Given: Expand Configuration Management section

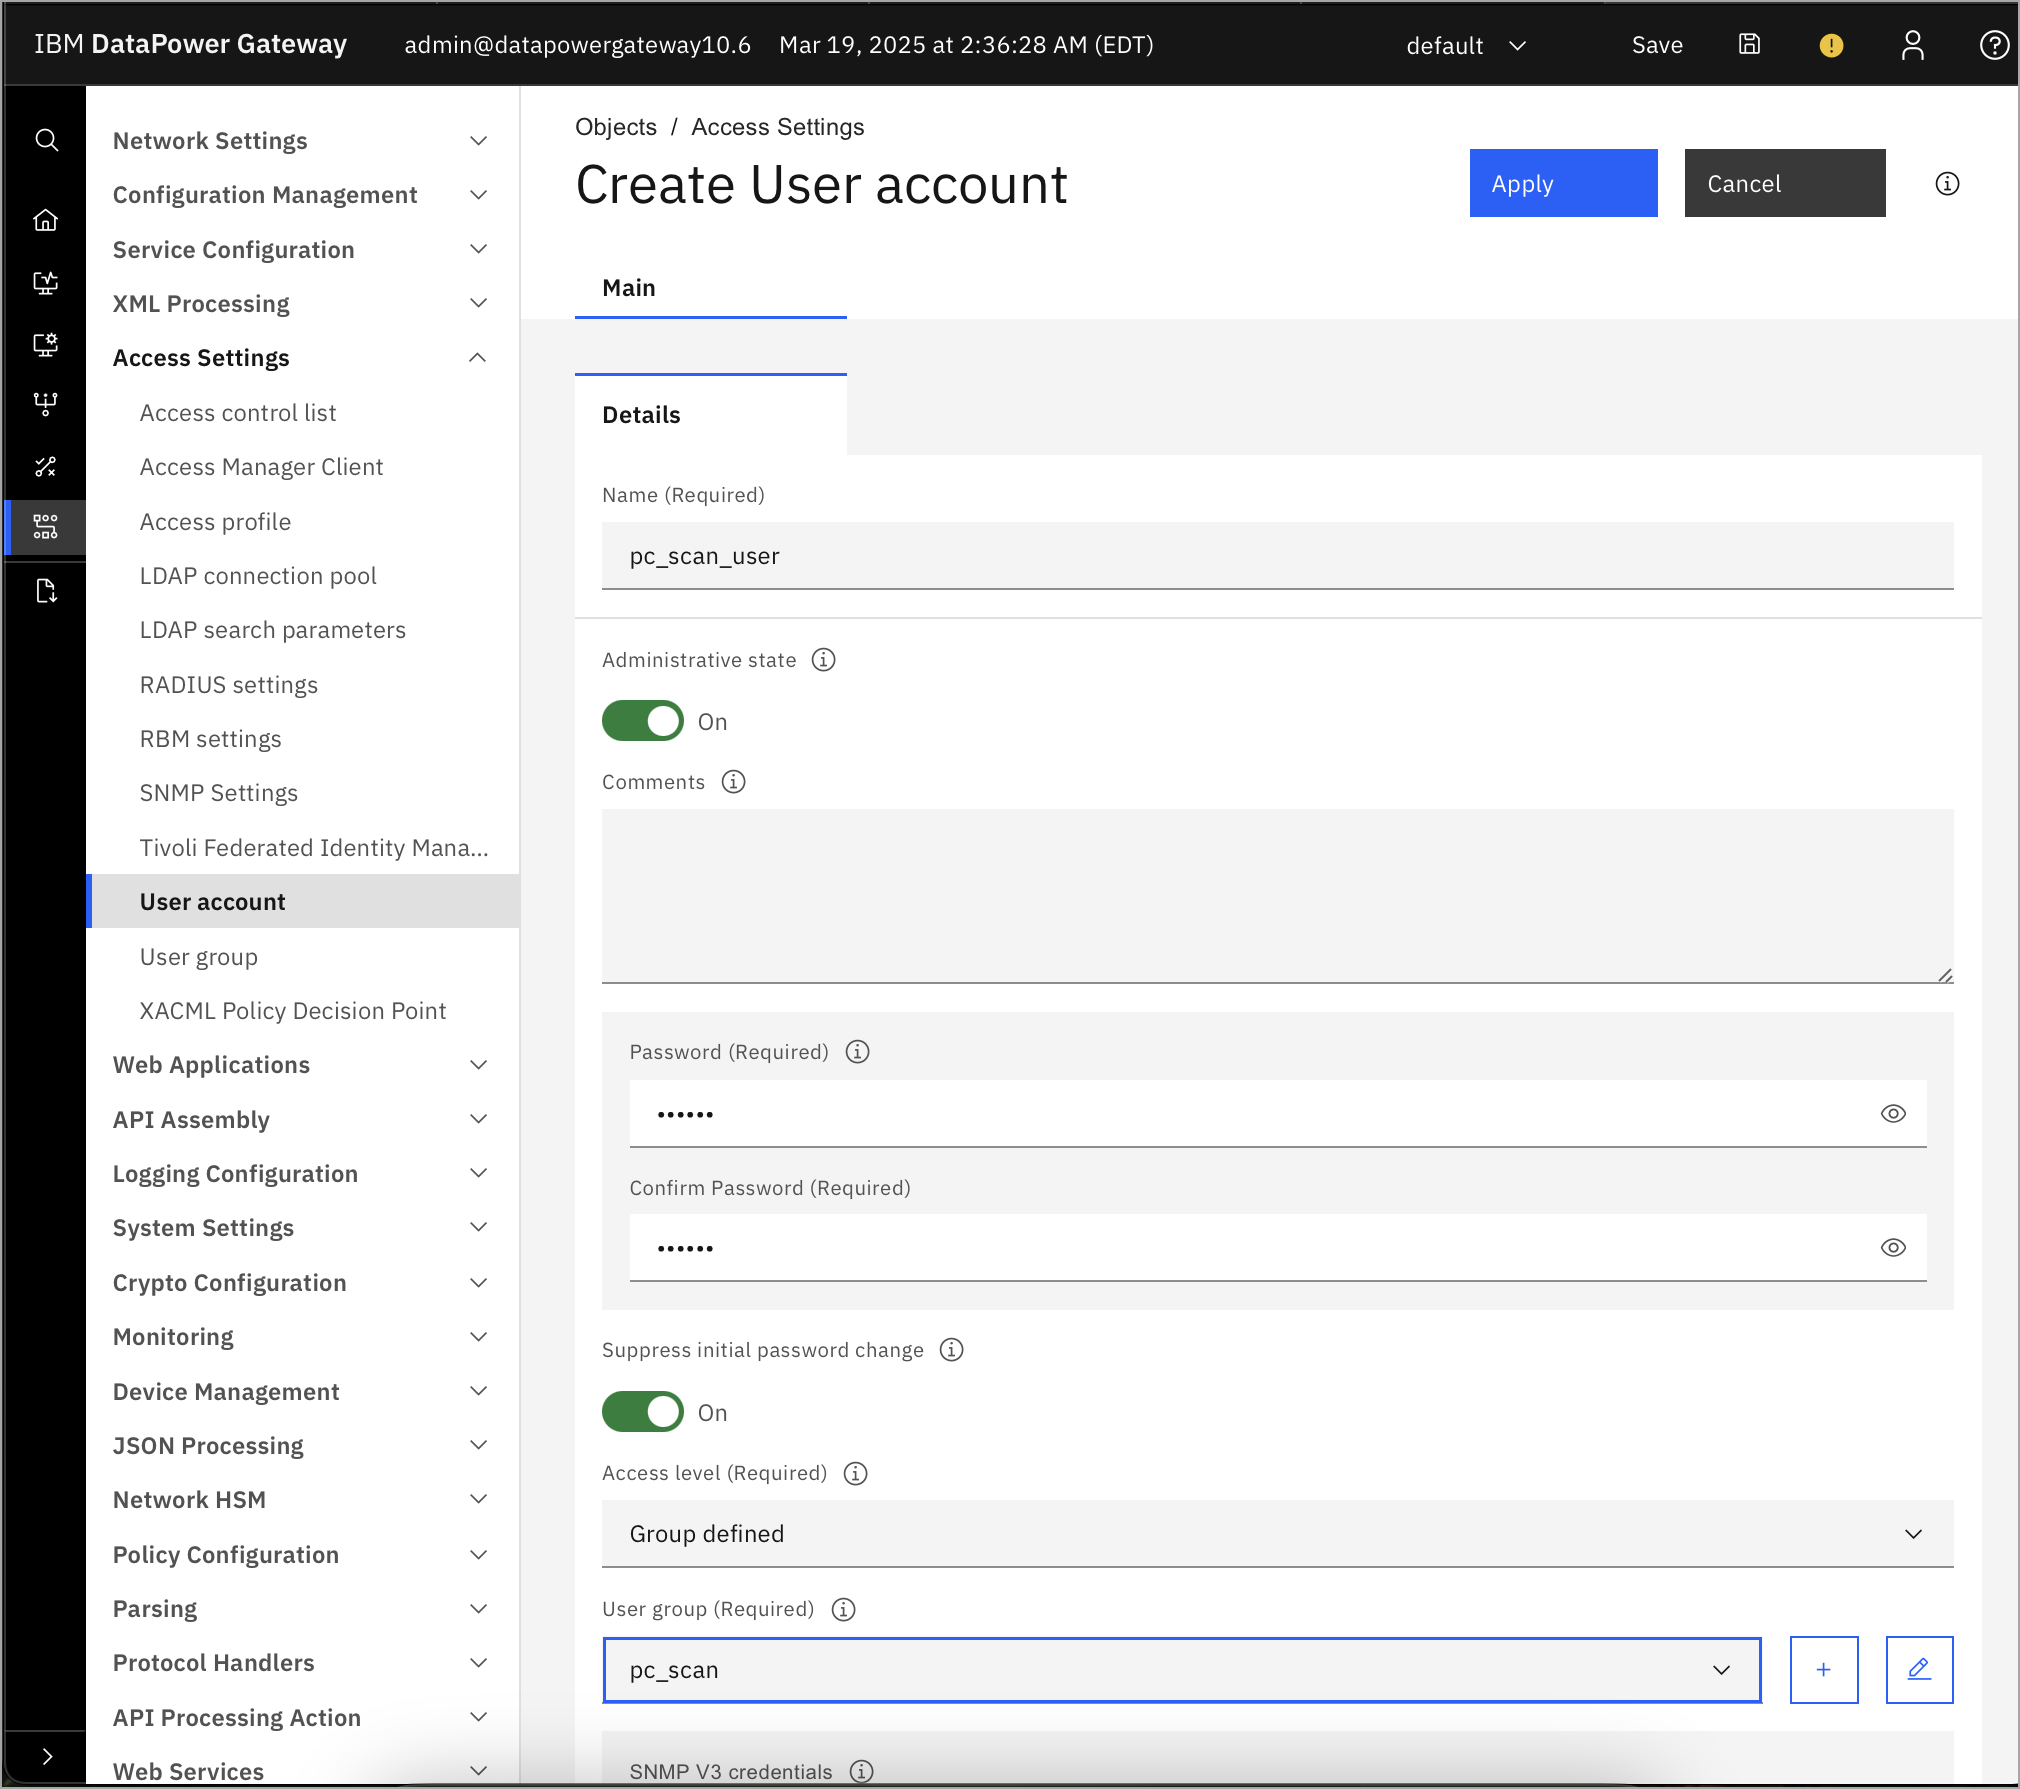Looking at the screenshot, I should (x=301, y=195).
